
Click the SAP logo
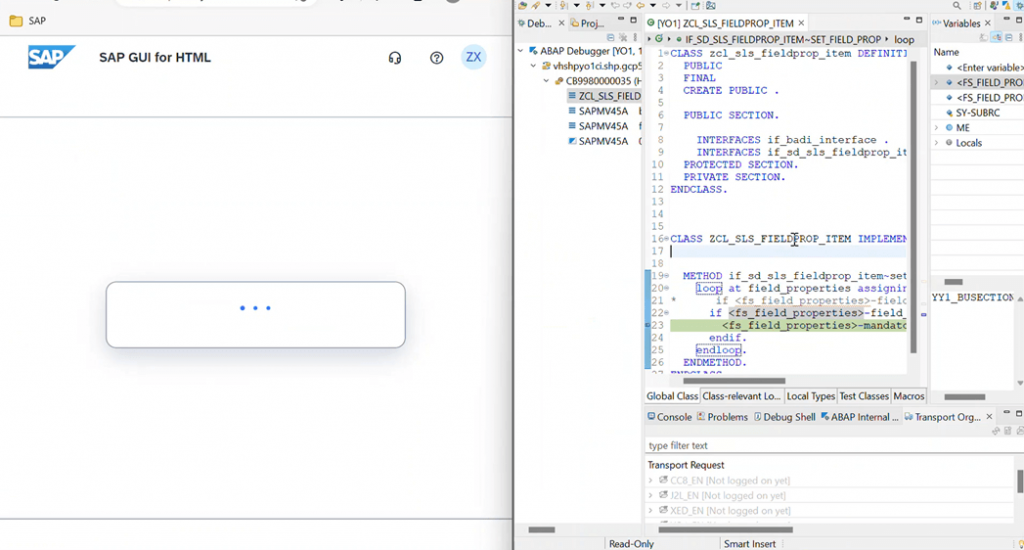coord(52,57)
